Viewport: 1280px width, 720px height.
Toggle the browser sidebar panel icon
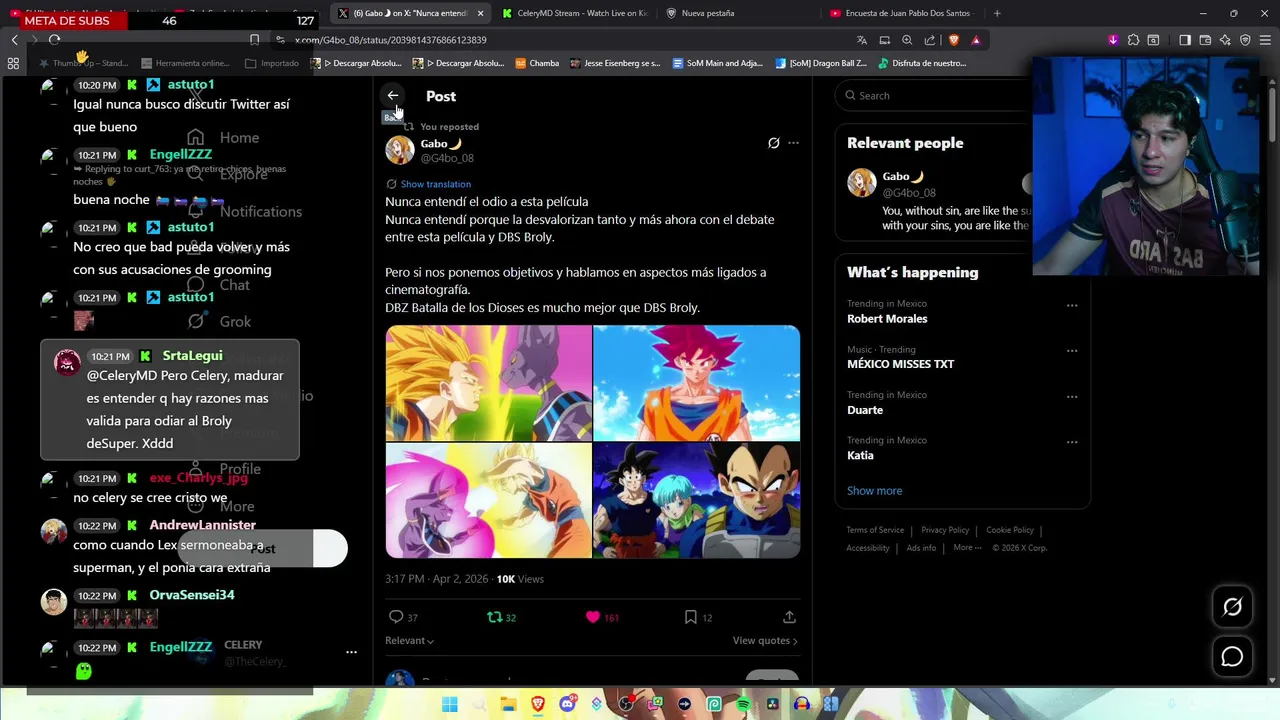(x=1185, y=40)
